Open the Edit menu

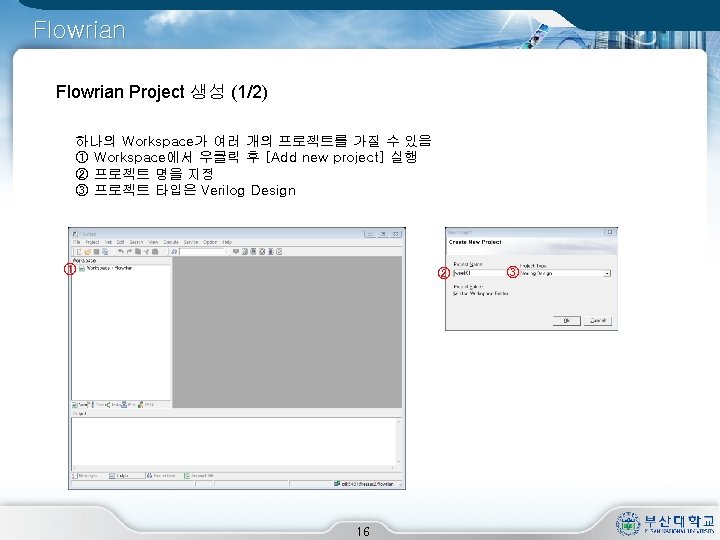pos(120,242)
